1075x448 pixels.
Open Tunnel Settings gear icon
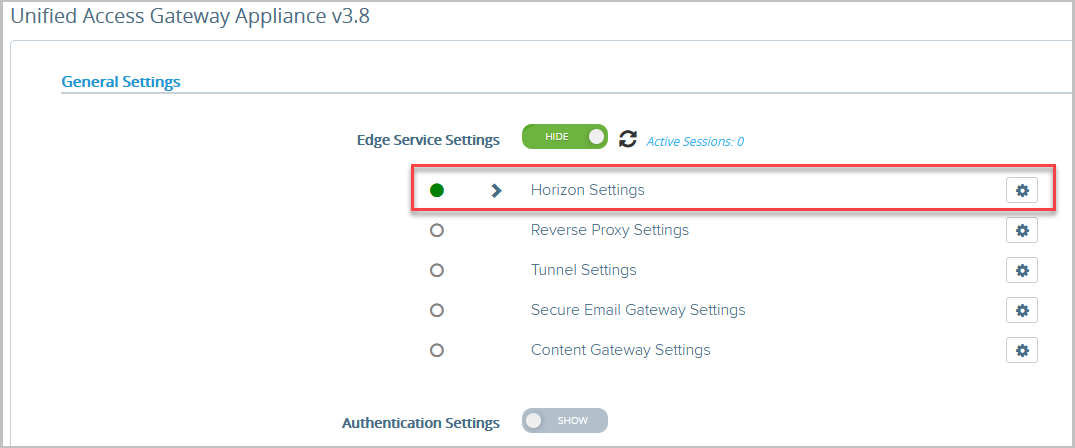pyautogui.click(x=1022, y=270)
